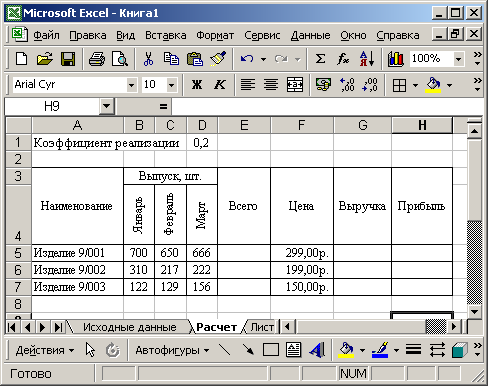This screenshot has height=386, width=488.
Task: Click the cell with price 299,00р.
Action: [x=302, y=253]
